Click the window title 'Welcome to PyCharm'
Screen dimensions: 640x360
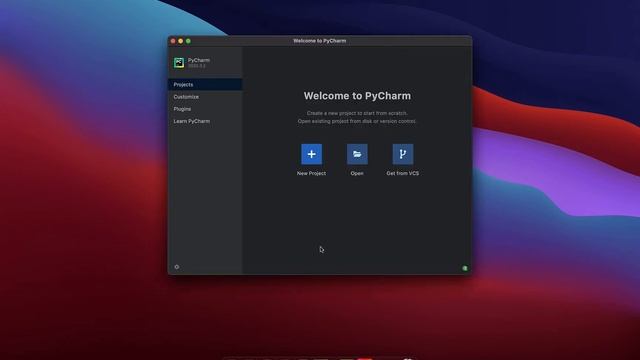click(320, 41)
